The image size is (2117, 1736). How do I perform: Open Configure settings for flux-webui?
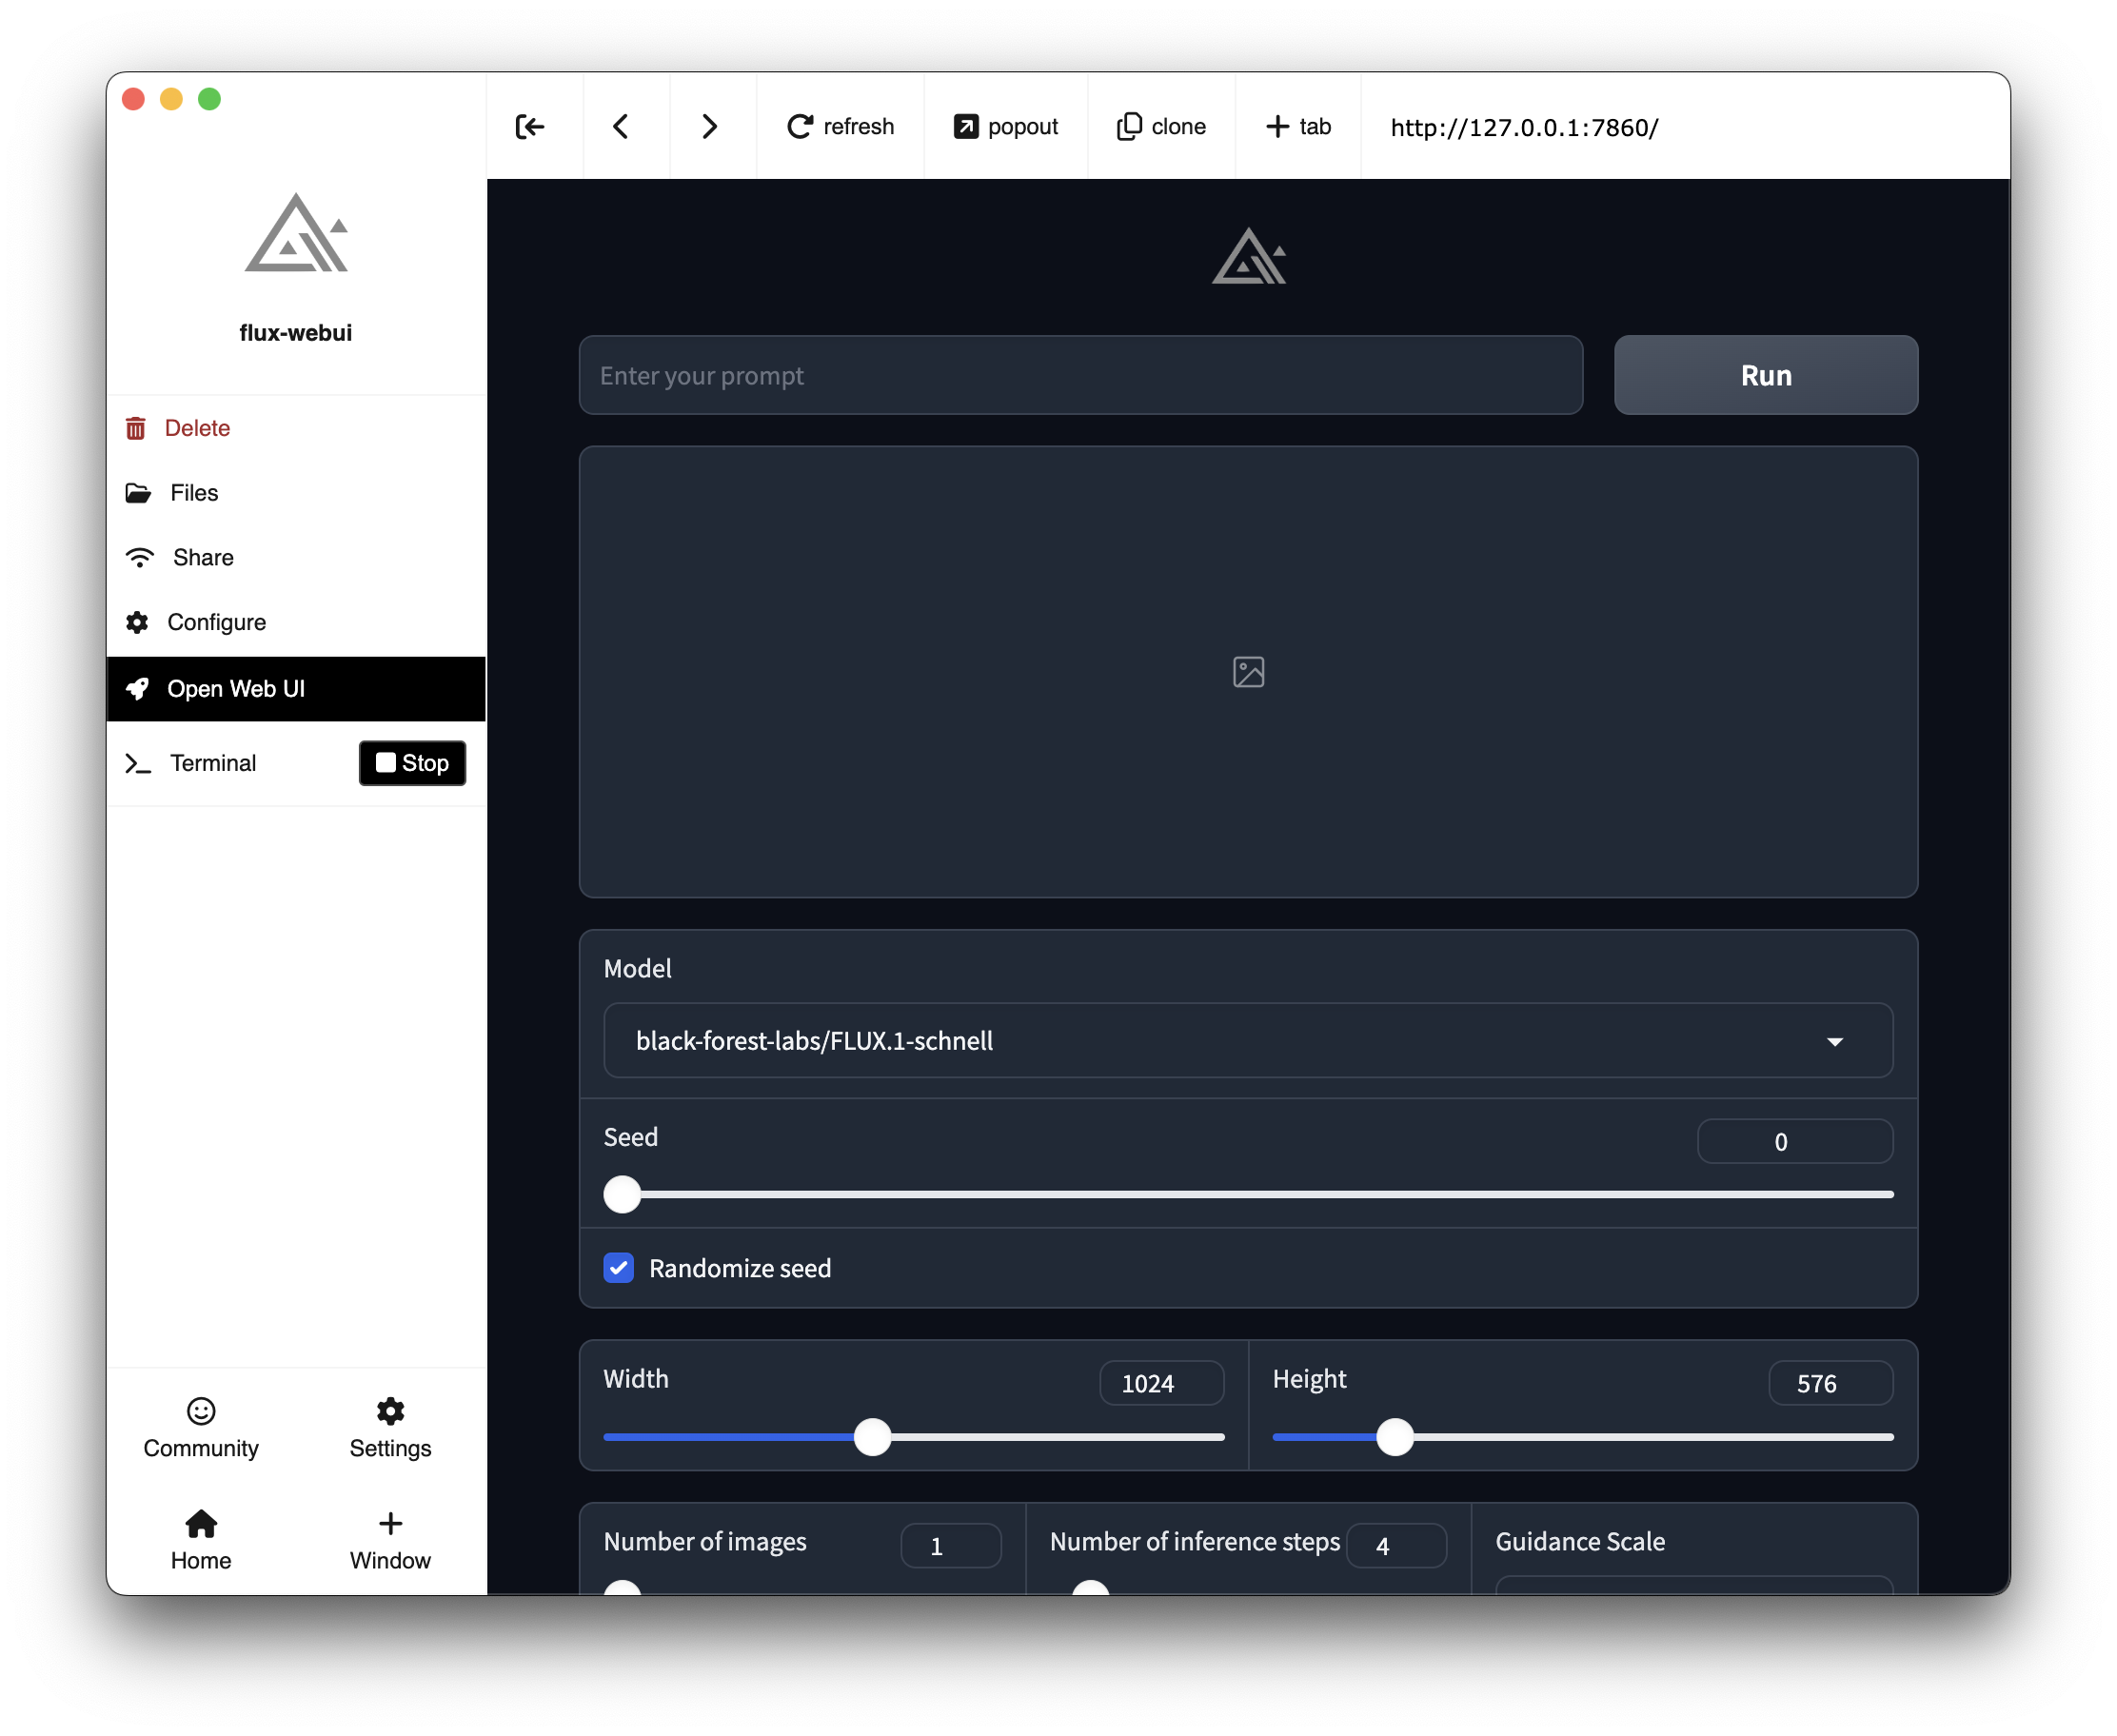pyautogui.click(x=216, y=621)
